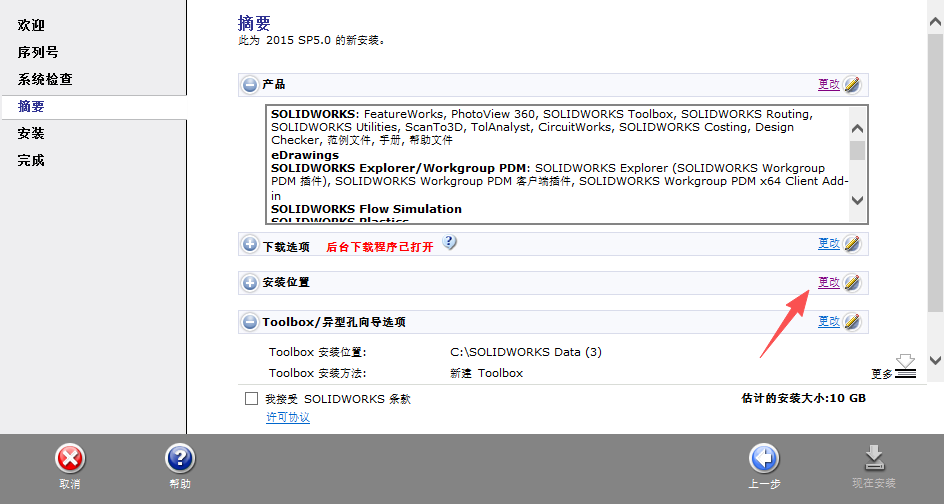The height and width of the screenshot is (504, 944).
Task: Click the 新建 Toolbox value
Action: [x=486, y=373]
